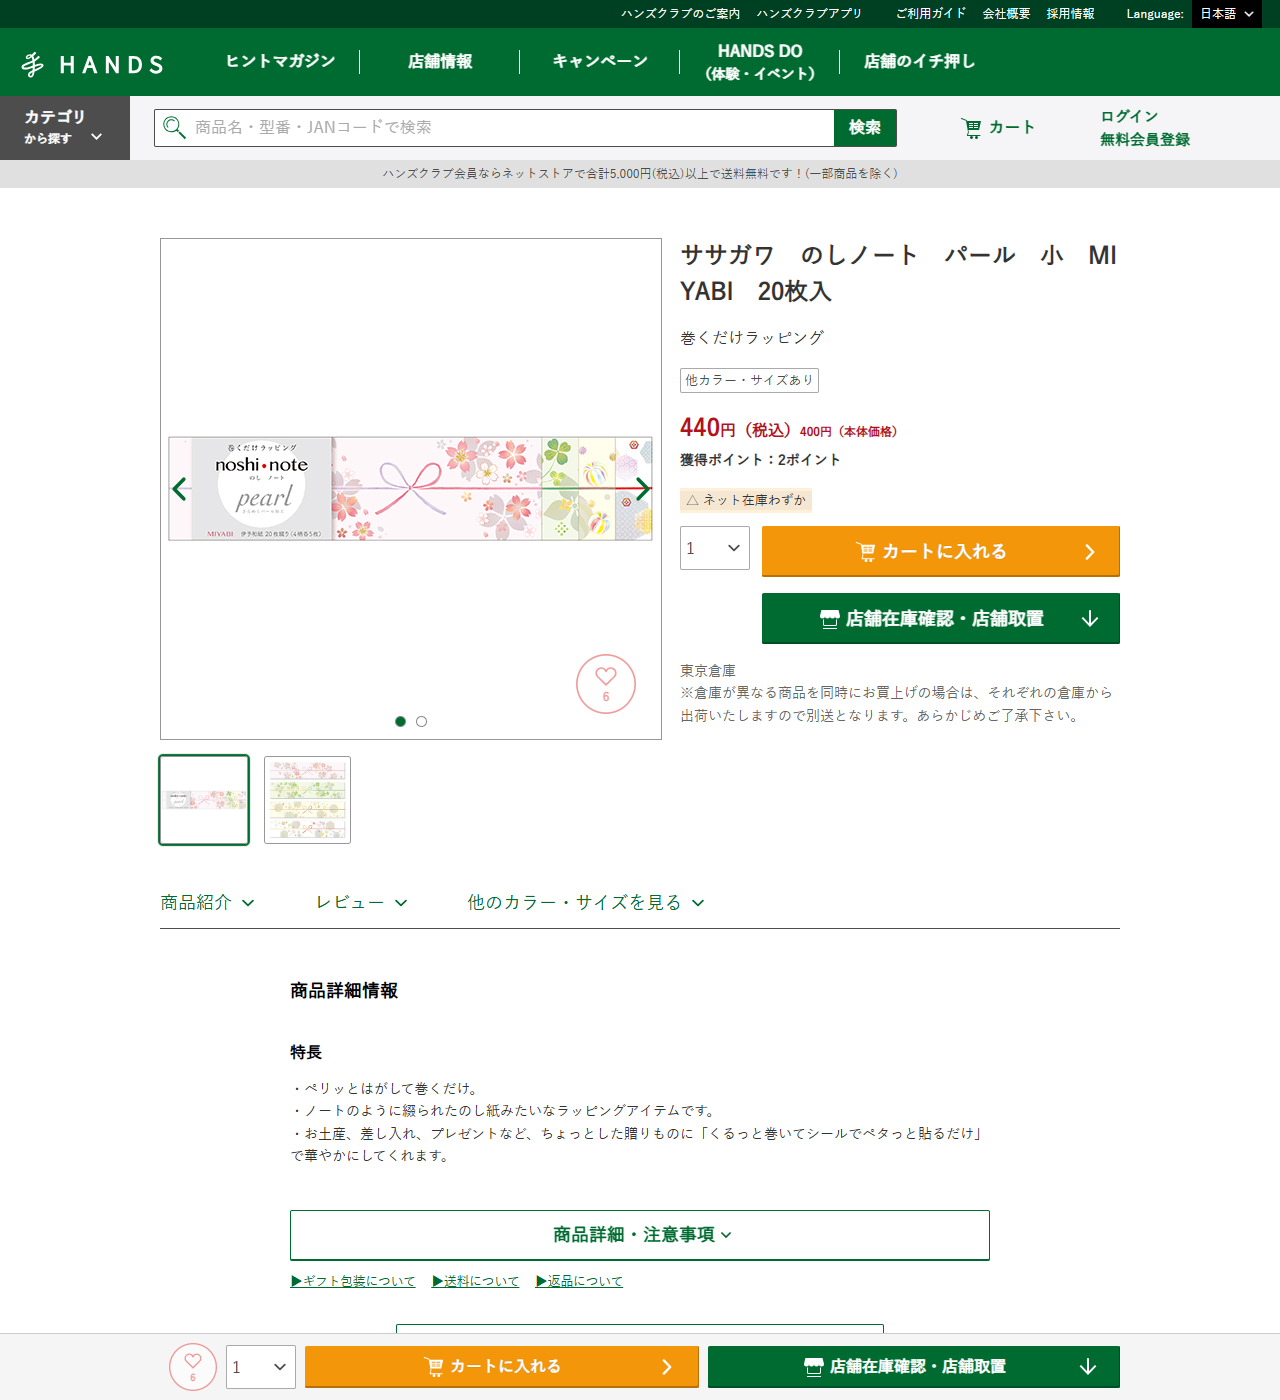Click the green 検索 button
The height and width of the screenshot is (1400, 1280).
[x=865, y=128]
